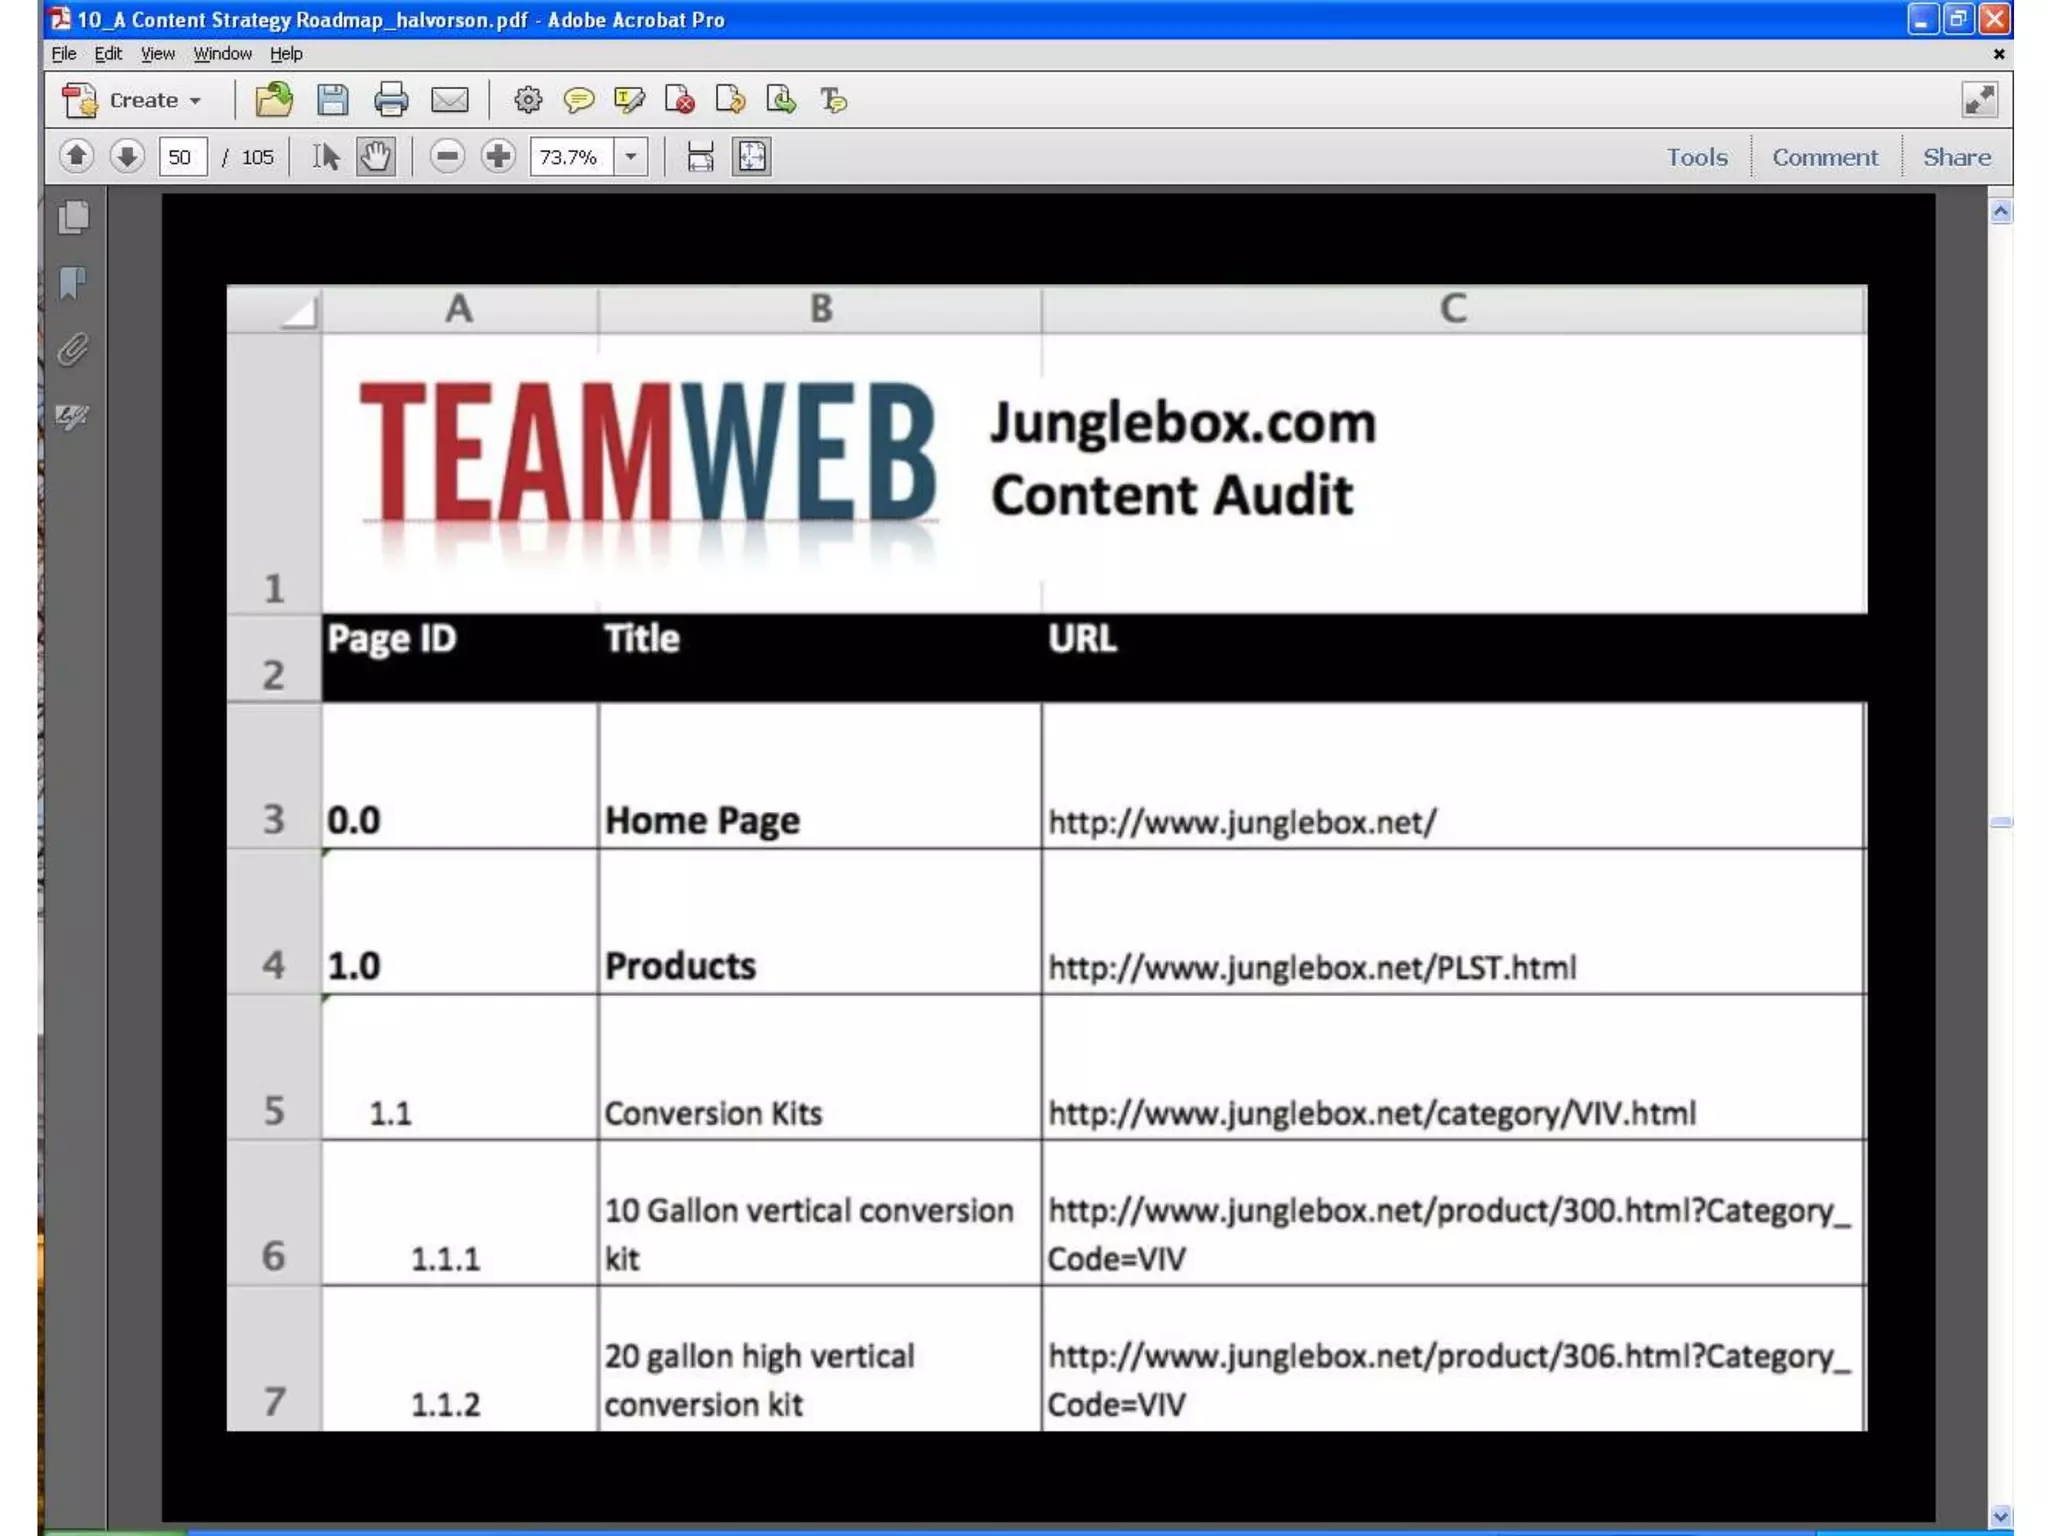Image resolution: width=2048 pixels, height=1536 pixels.
Task: Toggle fit-one-full-page view
Action: pos(752,156)
